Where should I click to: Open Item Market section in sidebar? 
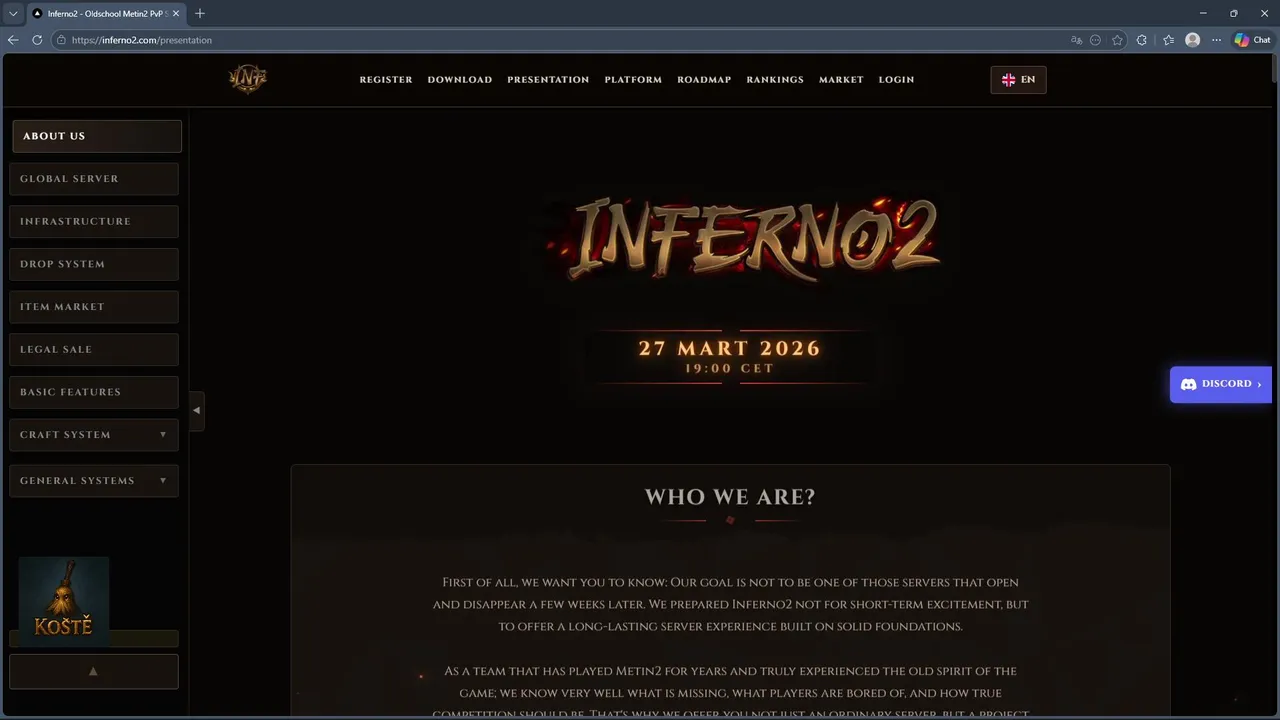pos(94,307)
